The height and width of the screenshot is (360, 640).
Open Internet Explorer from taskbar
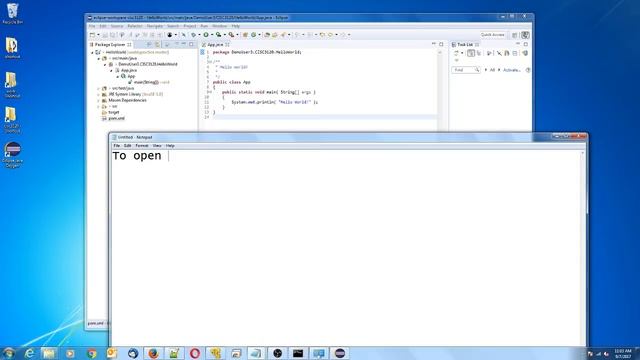point(29,353)
